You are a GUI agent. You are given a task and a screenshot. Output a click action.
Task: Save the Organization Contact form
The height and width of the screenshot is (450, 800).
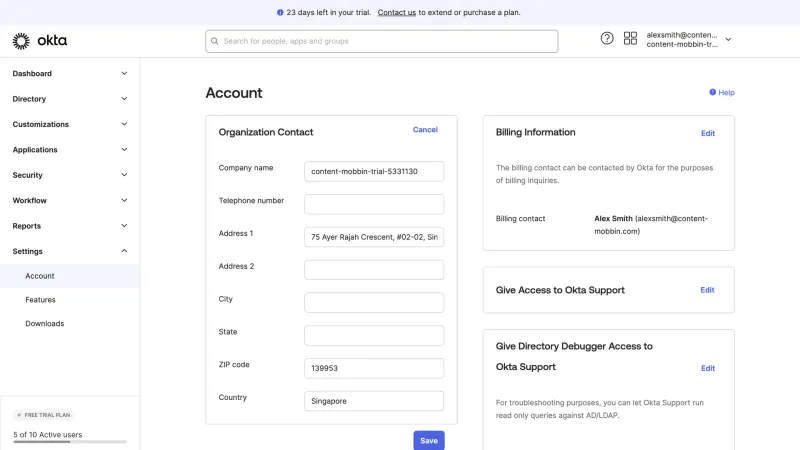click(x=429, y=440)
